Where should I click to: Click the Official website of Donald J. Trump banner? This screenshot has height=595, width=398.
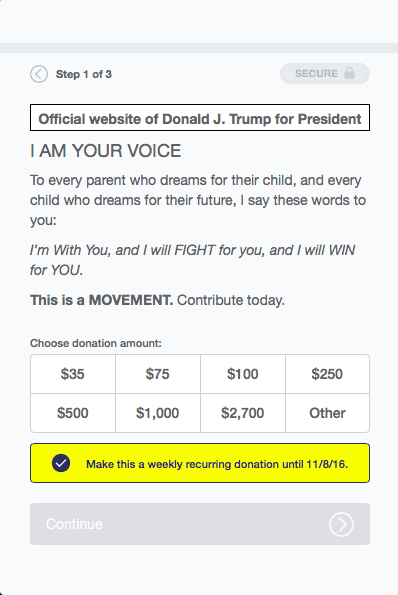[x=200, y=118]
